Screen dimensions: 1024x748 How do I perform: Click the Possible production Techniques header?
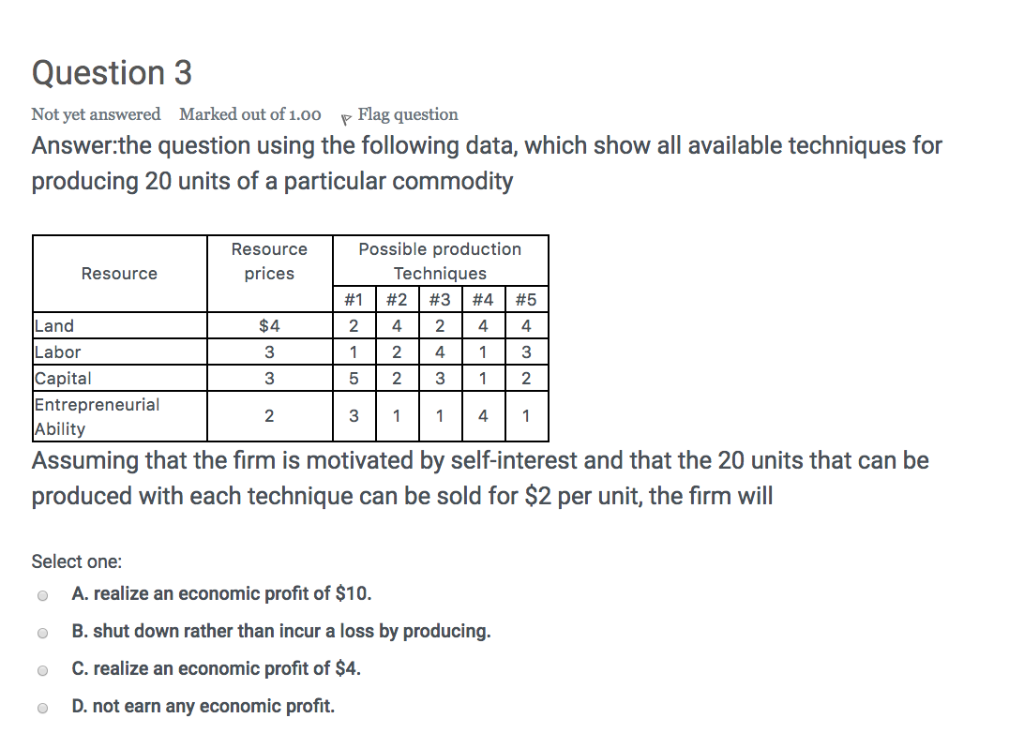pyautogui.click(x=440, y=261)
